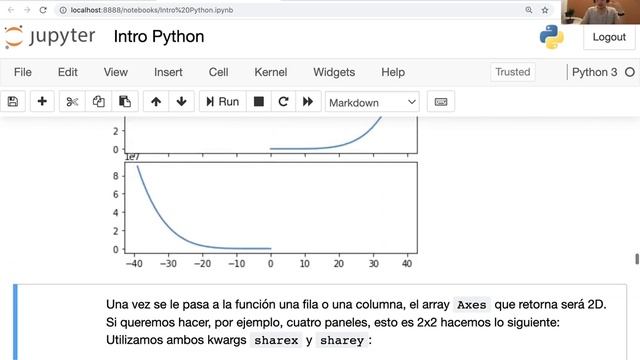Click the browser address bar URL
The image size is (640, 360).
click(x=152, y=10)
